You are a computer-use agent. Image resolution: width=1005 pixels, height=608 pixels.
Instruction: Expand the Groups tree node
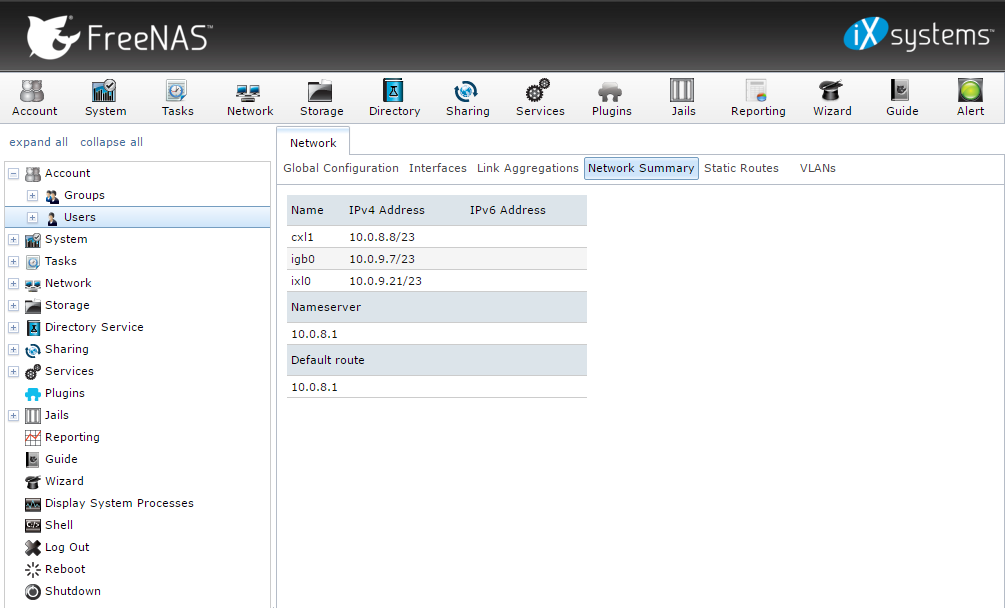pos(33,196)
